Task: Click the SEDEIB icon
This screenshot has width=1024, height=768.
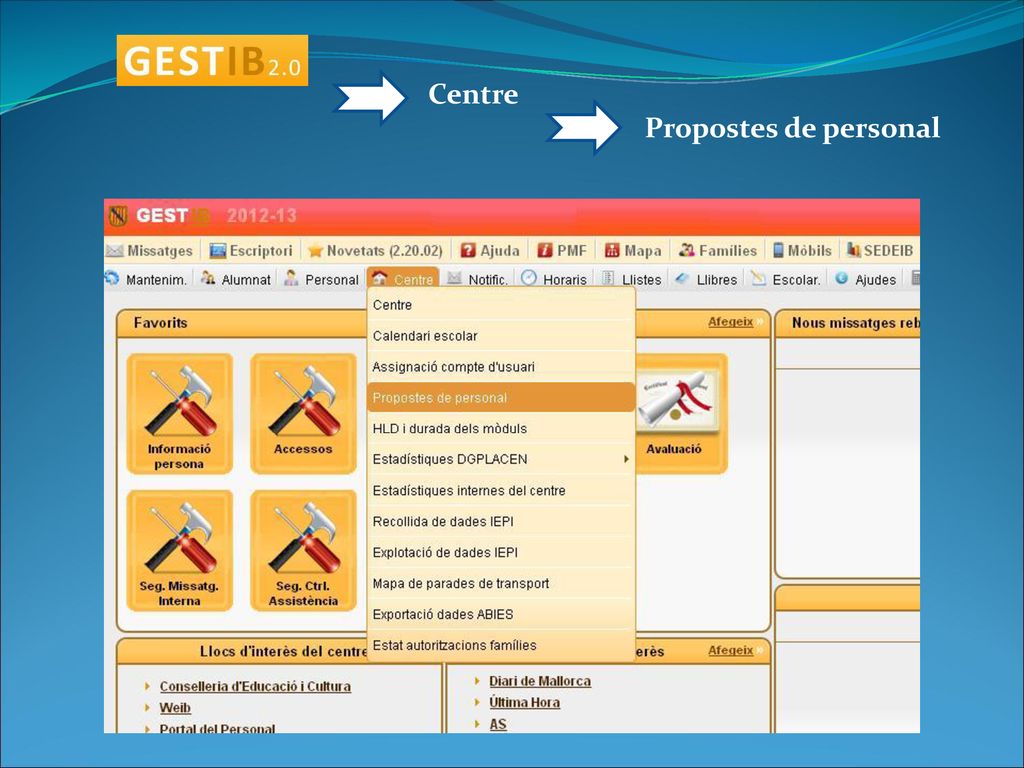Action: click(x=854, y=250)
